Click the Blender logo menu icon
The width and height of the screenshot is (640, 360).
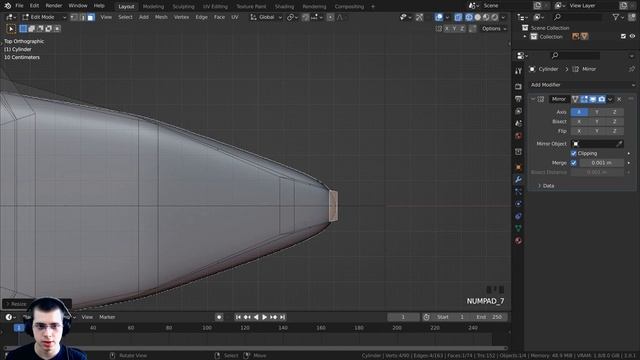pos(7,6)
